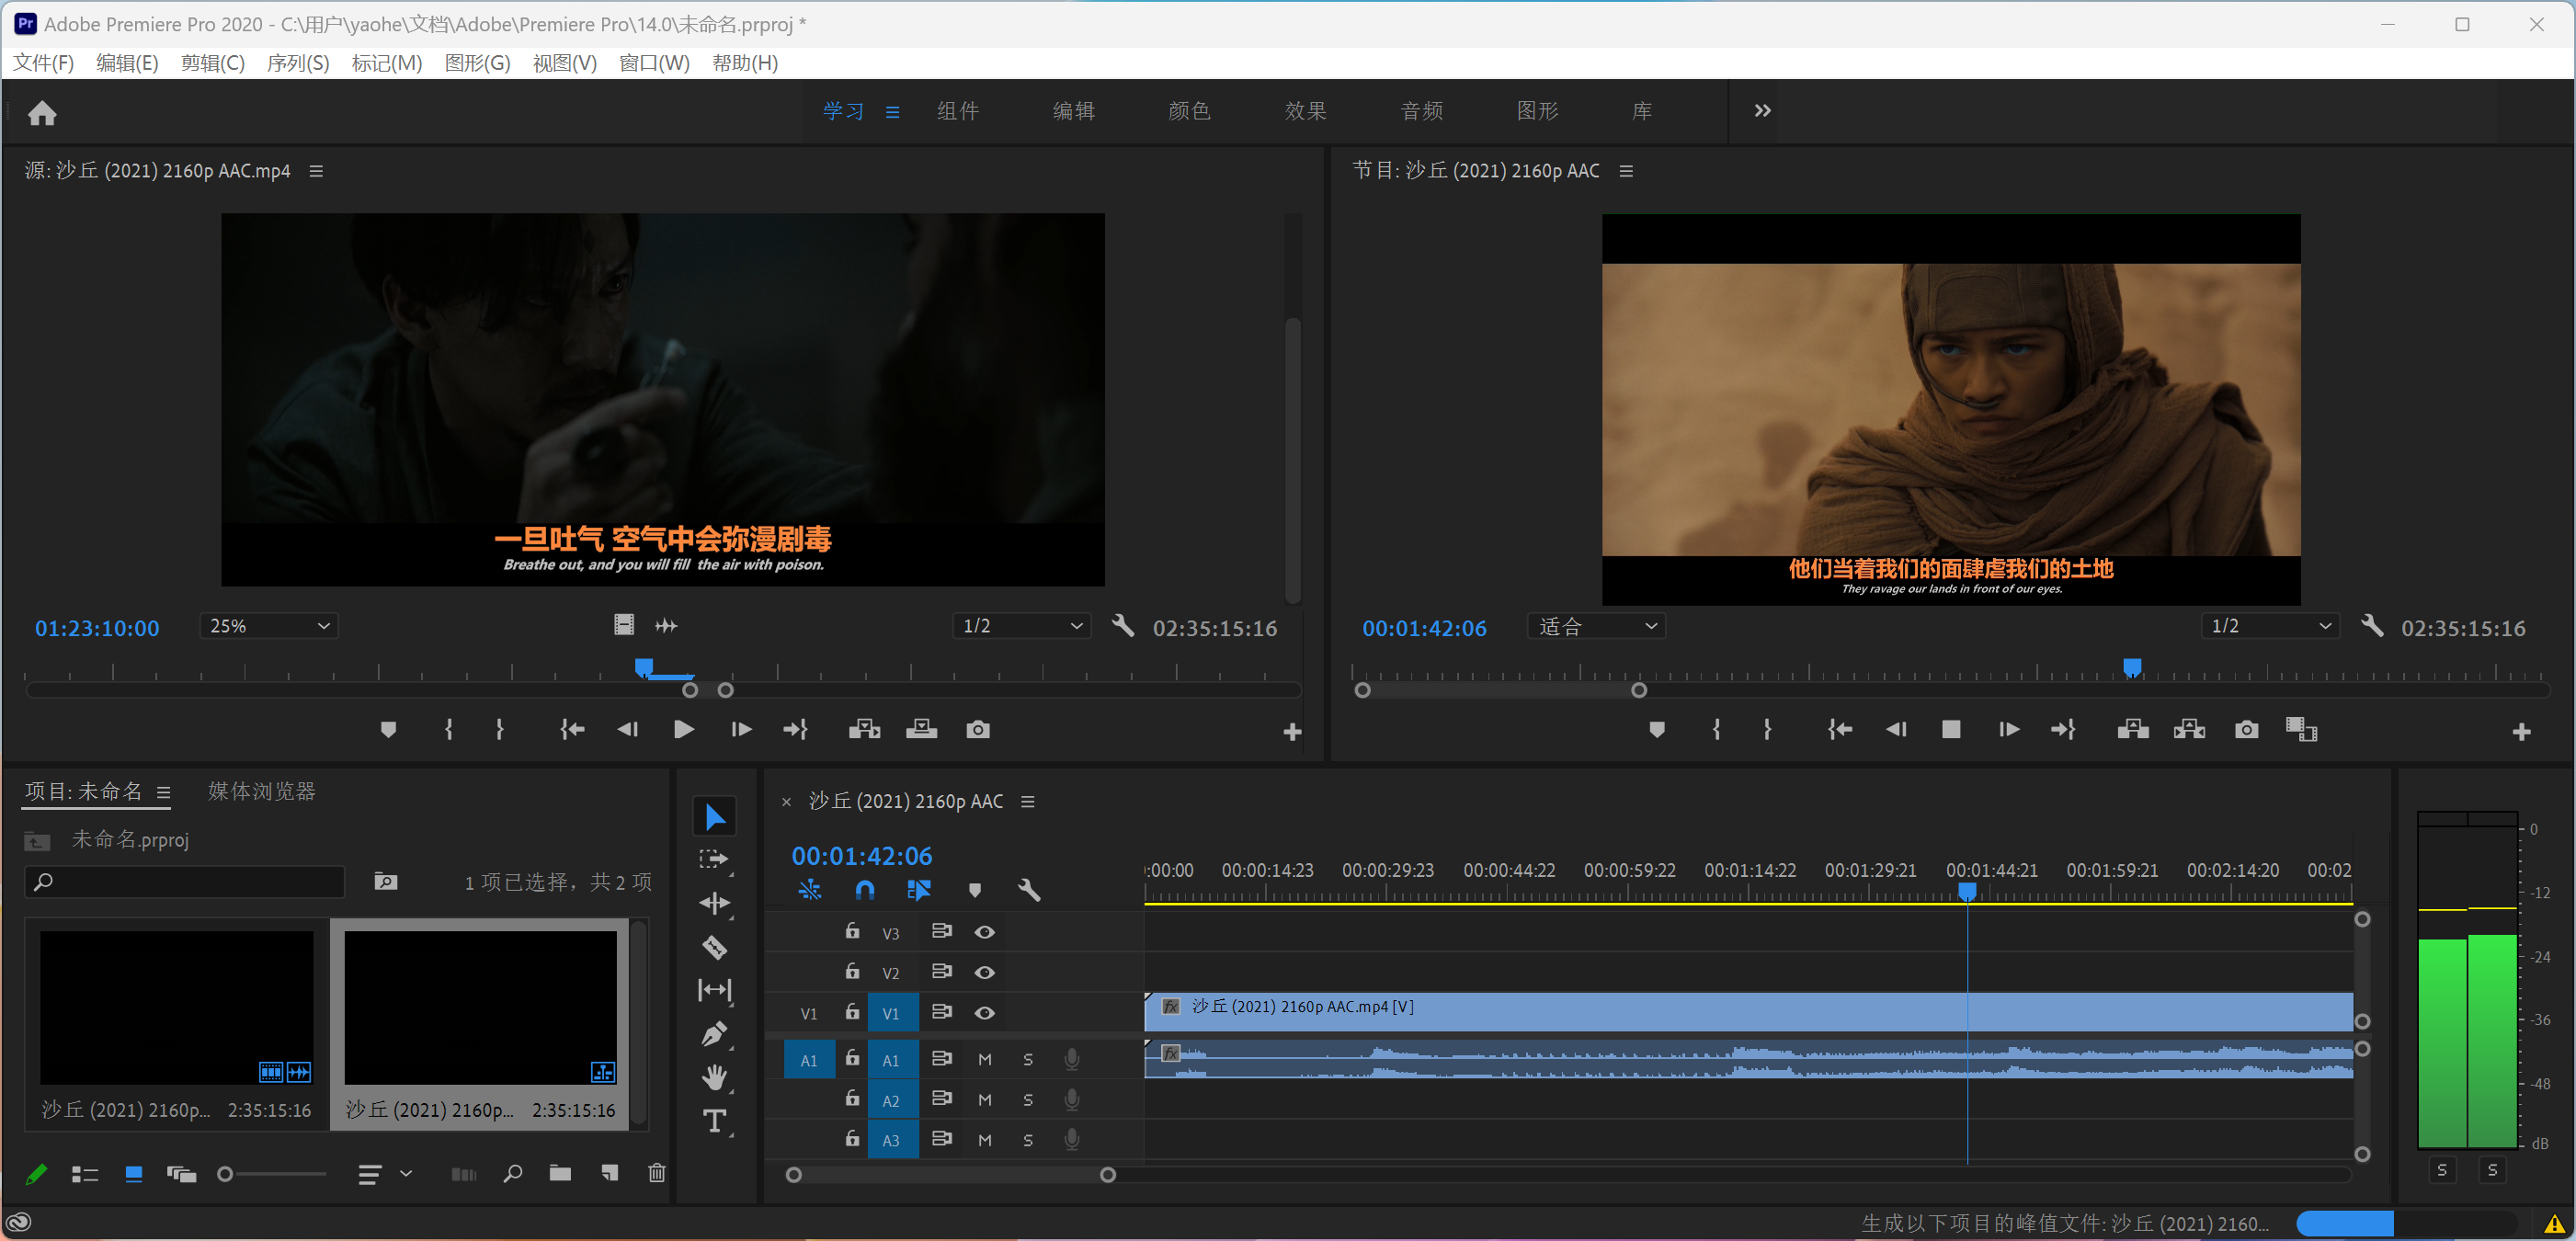Image resolution: width=2576 pixels, height=1241 pixels.
Task: Expand the workspace overflow chevron
Action: (1762, 110)
